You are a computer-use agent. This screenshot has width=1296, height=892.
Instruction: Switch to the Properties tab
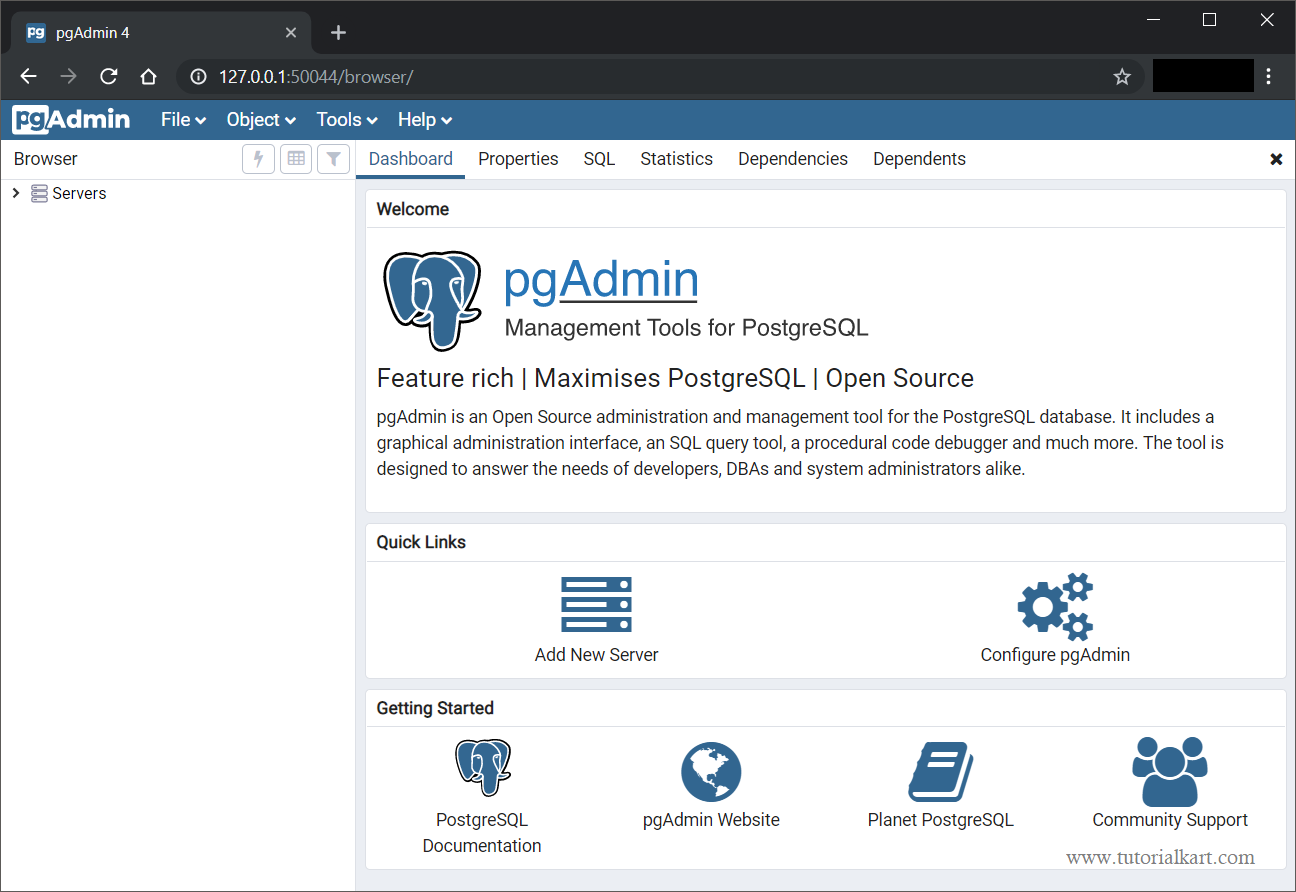[518, 158]
